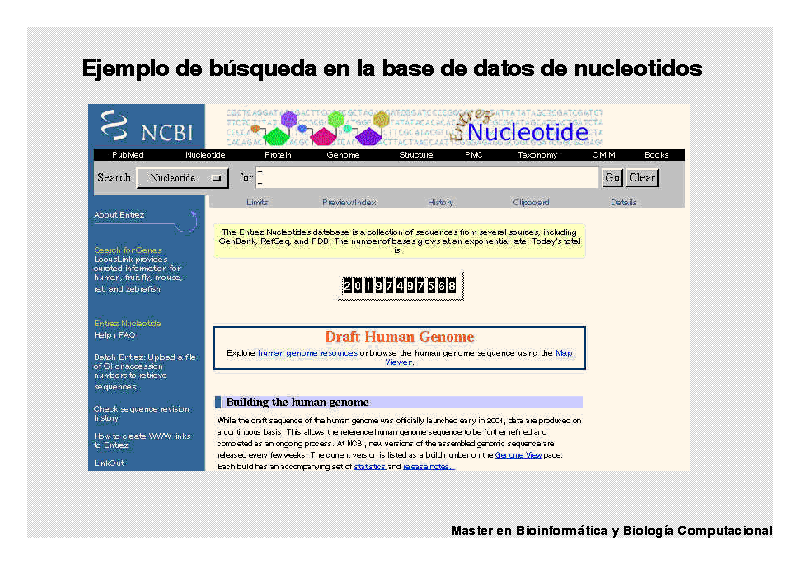This screenshot has width=800, height=565.
Task: Open the Help | FAQ sidebar link
Action: (114, 336)
